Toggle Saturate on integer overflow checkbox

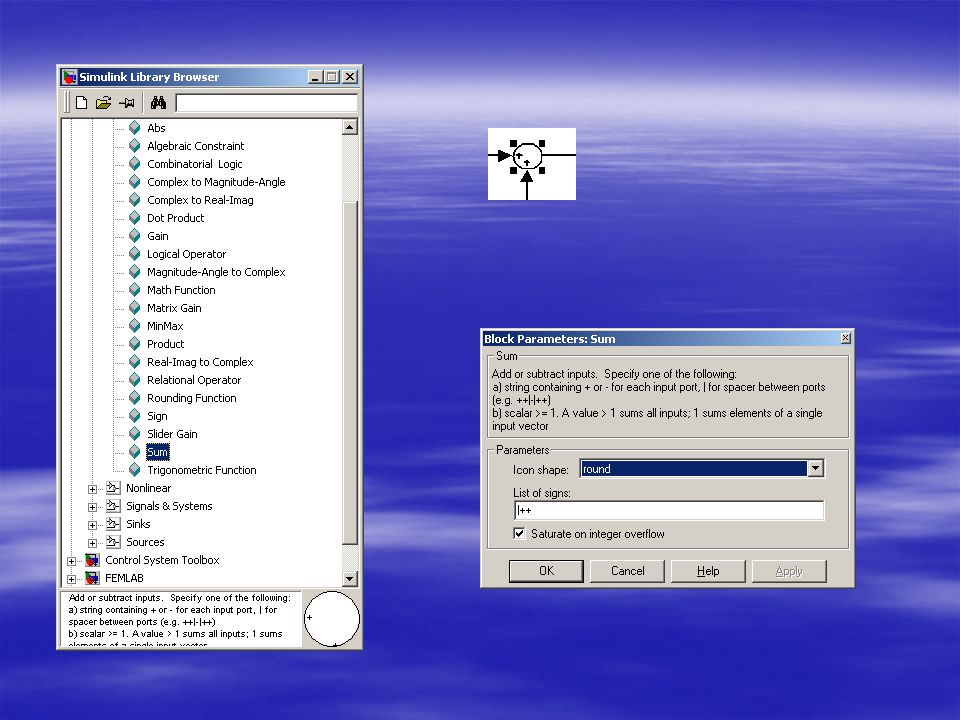pos(519,533)
